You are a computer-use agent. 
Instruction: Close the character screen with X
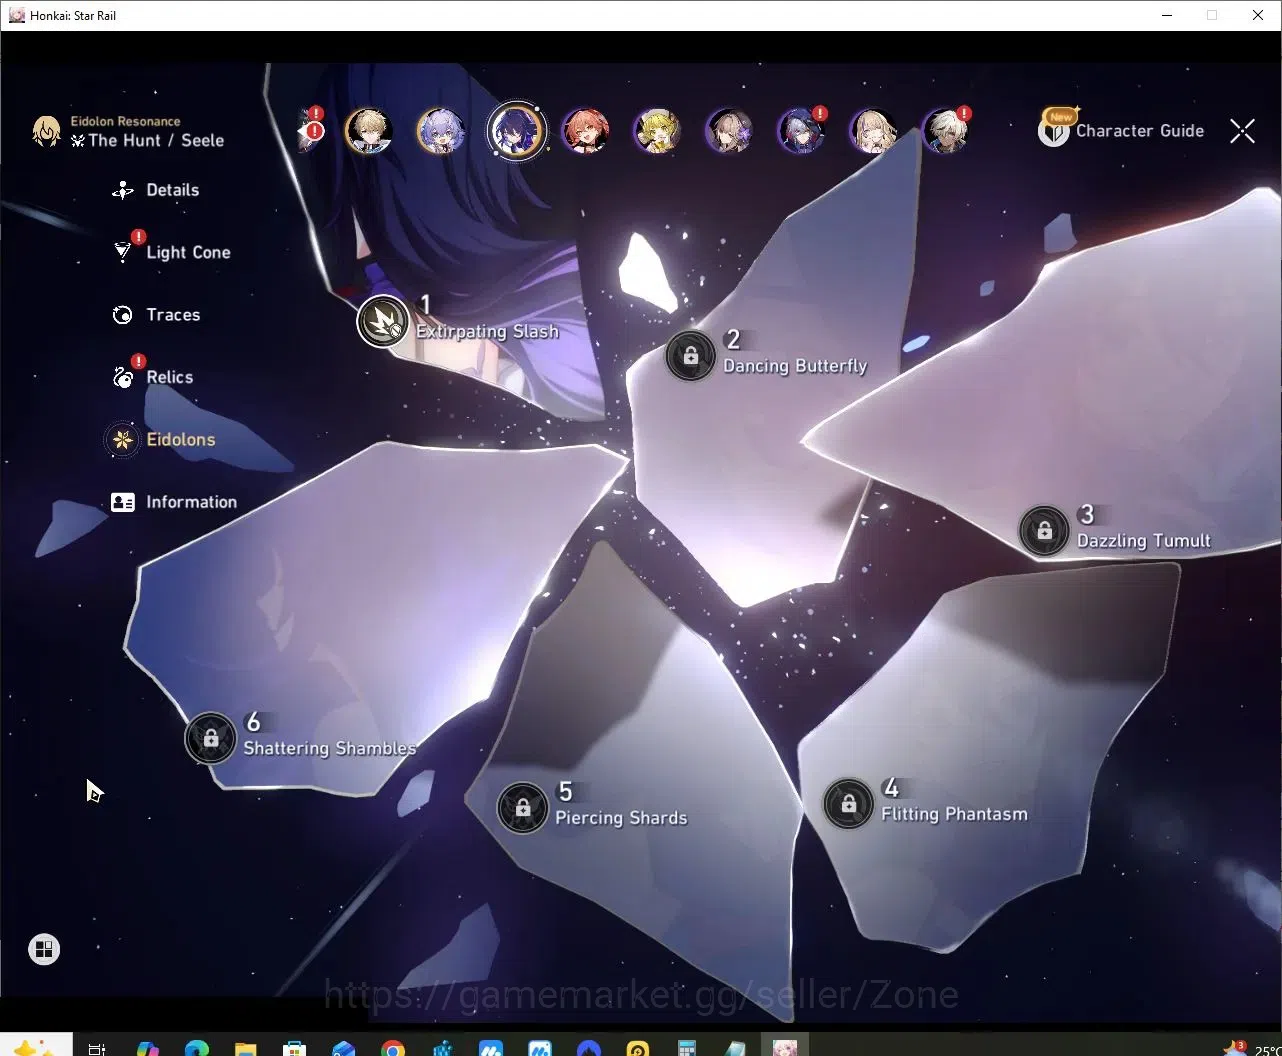1242,131
